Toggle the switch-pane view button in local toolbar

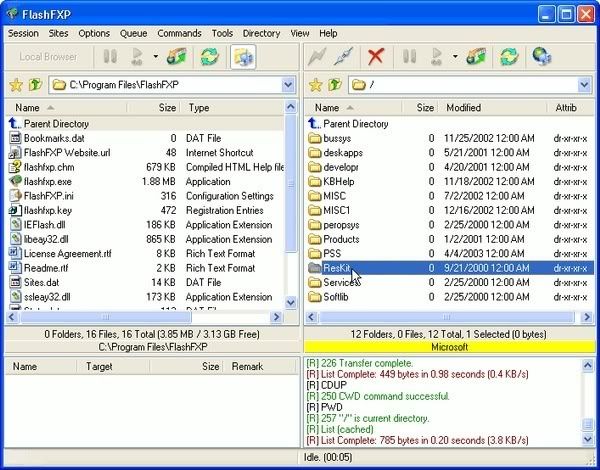[x=243, y=57]
